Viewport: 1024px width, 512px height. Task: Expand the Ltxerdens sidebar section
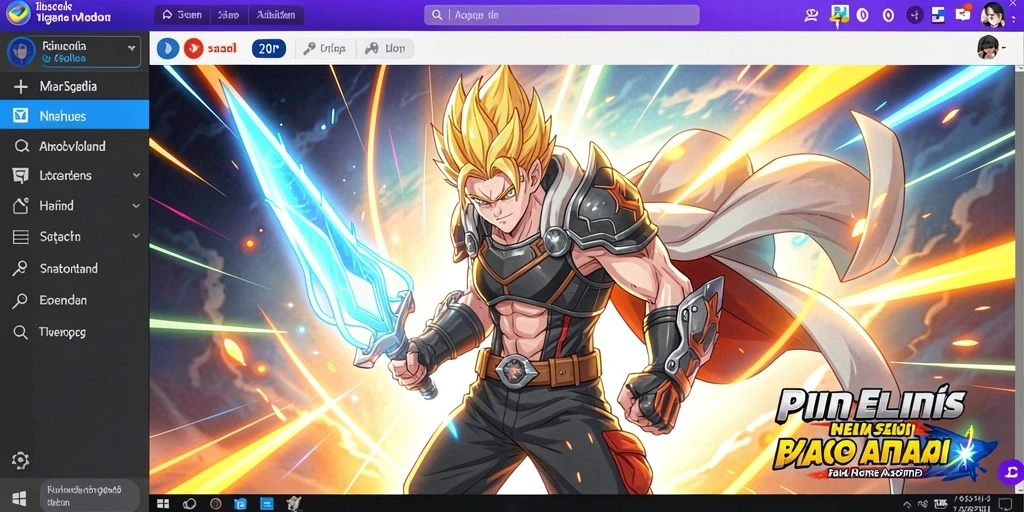tap(136, 175)
